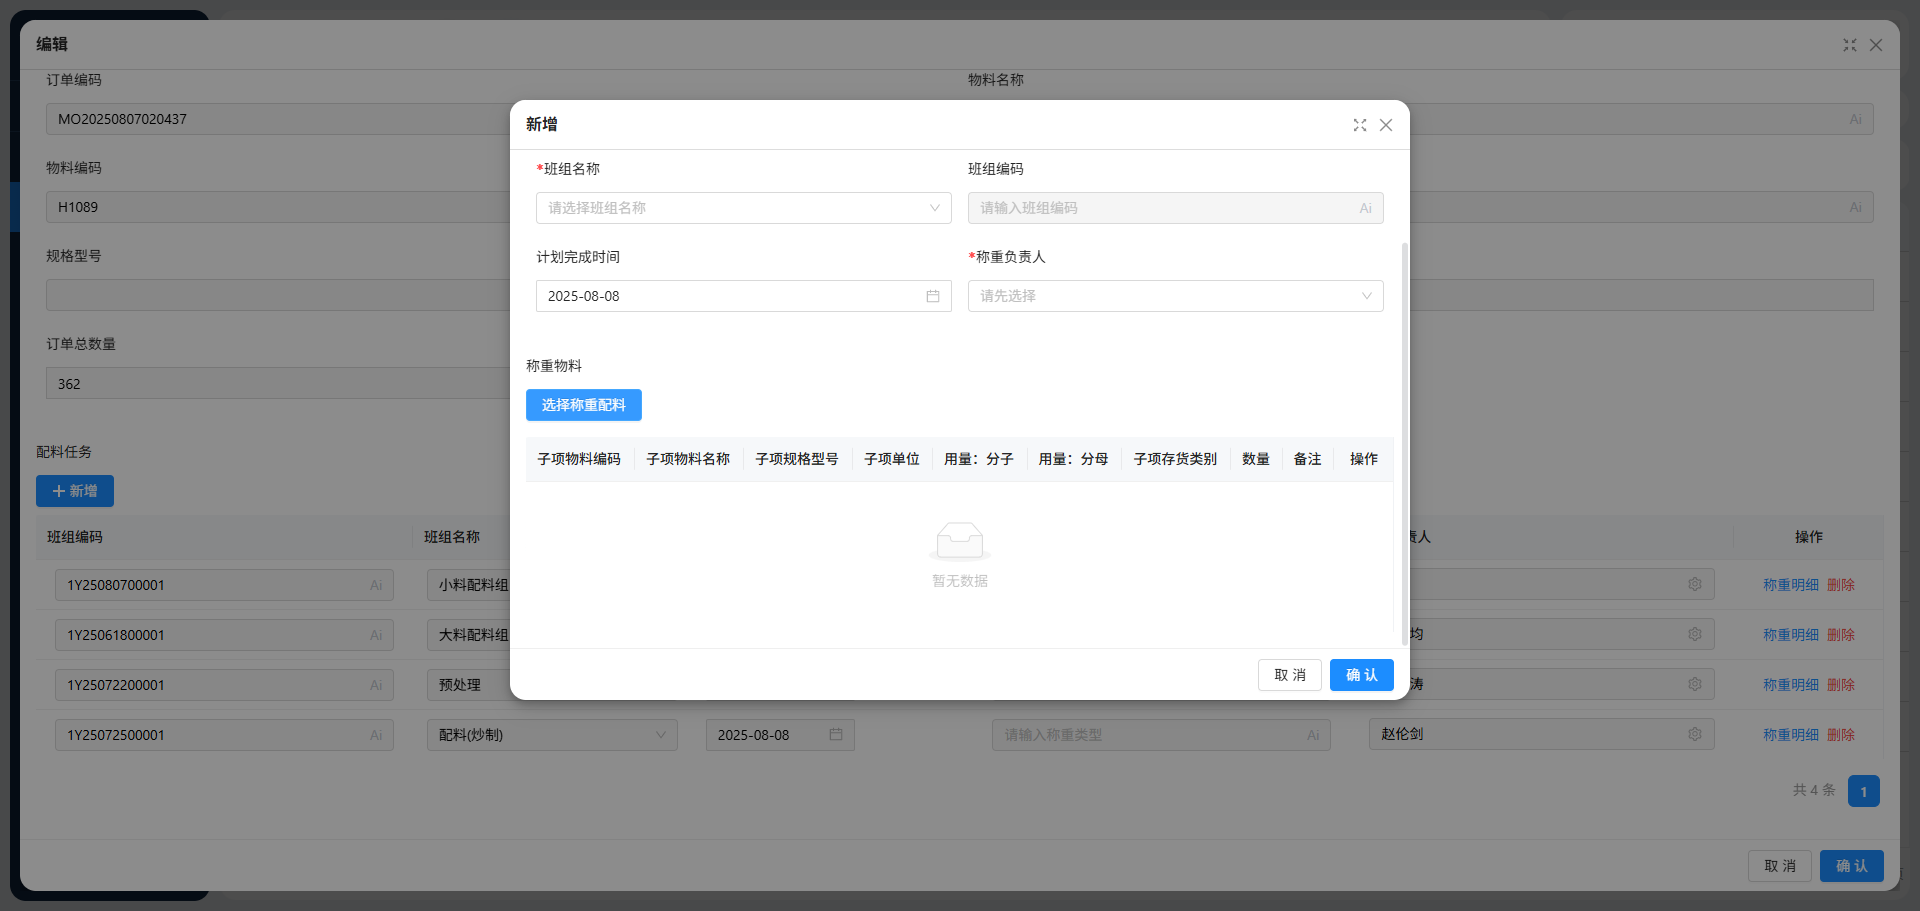This screenshot has width=1920, height=911.
Task: Click the gear icon on the 赵伦剑 row
Action: point(1695,734)
